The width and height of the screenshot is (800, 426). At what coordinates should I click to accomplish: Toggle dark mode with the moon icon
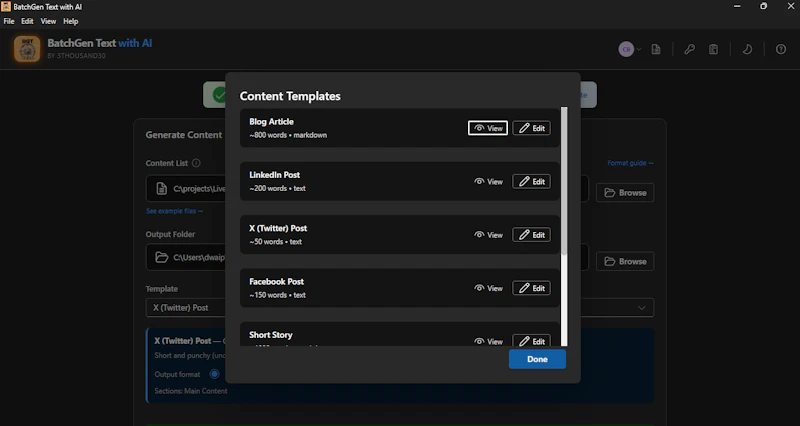pos(747,49)
